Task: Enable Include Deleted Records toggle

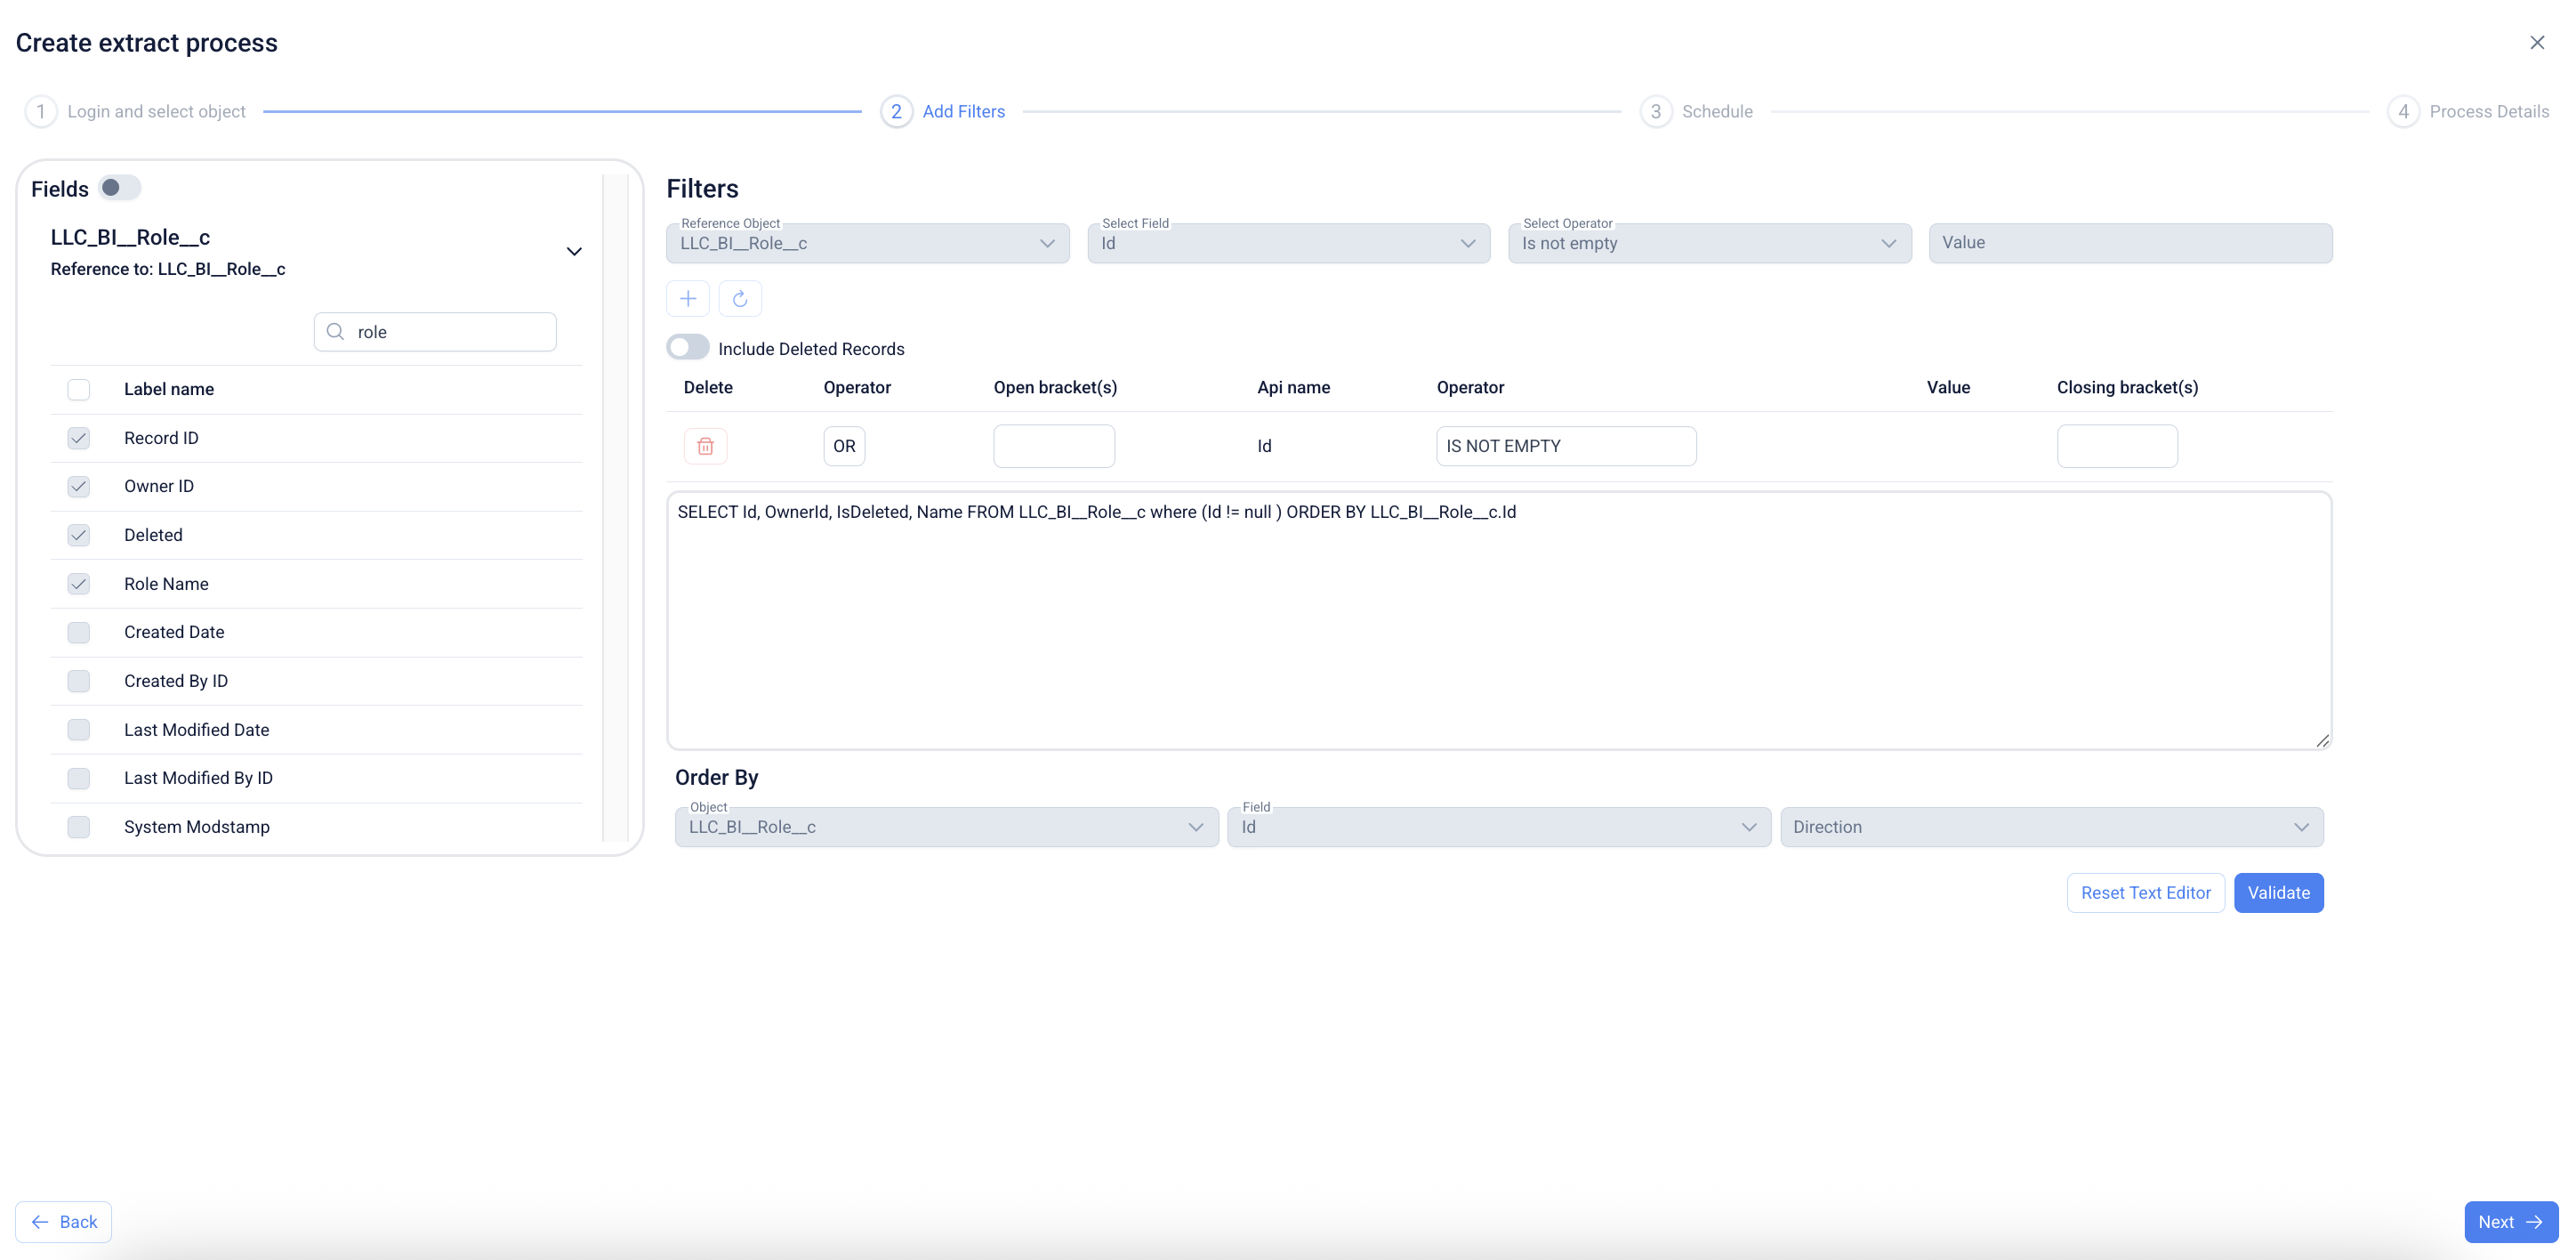Action: [688, 348]
